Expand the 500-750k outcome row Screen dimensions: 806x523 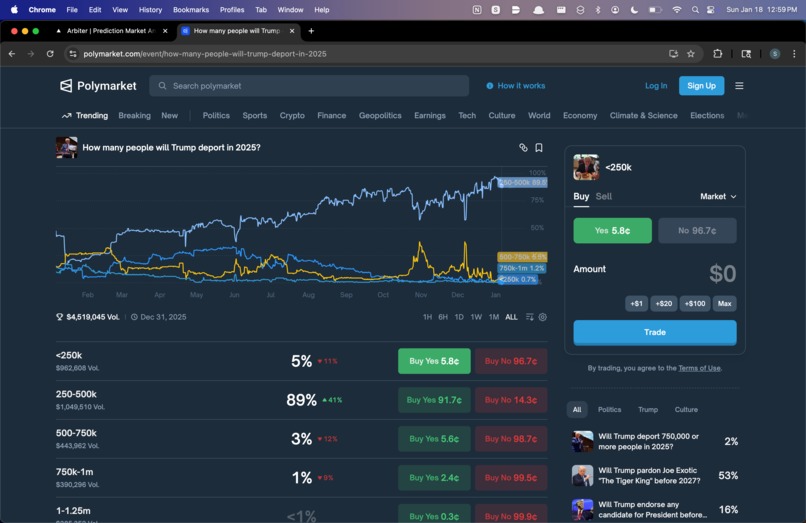click(x=301, y=439)
